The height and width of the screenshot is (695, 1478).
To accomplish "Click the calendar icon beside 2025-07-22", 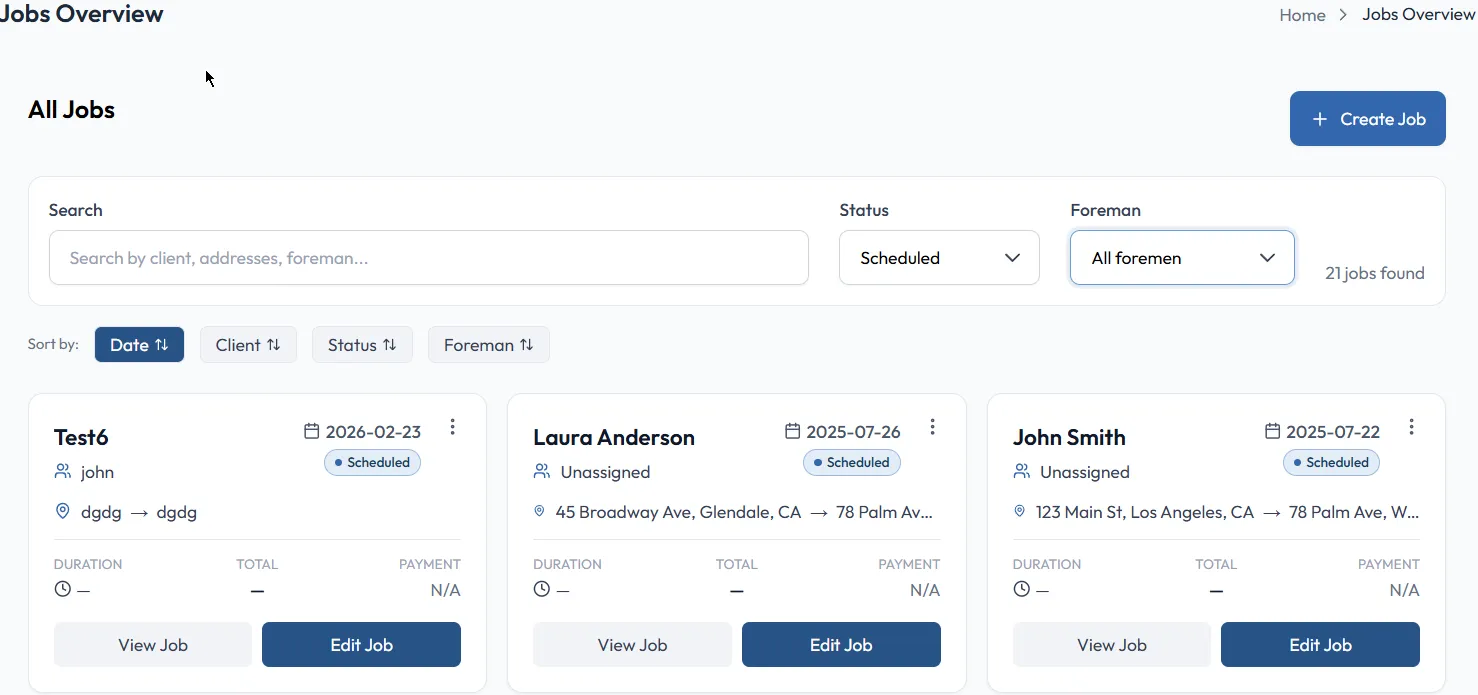I will pyautogui.click(x=1272, y=431).
